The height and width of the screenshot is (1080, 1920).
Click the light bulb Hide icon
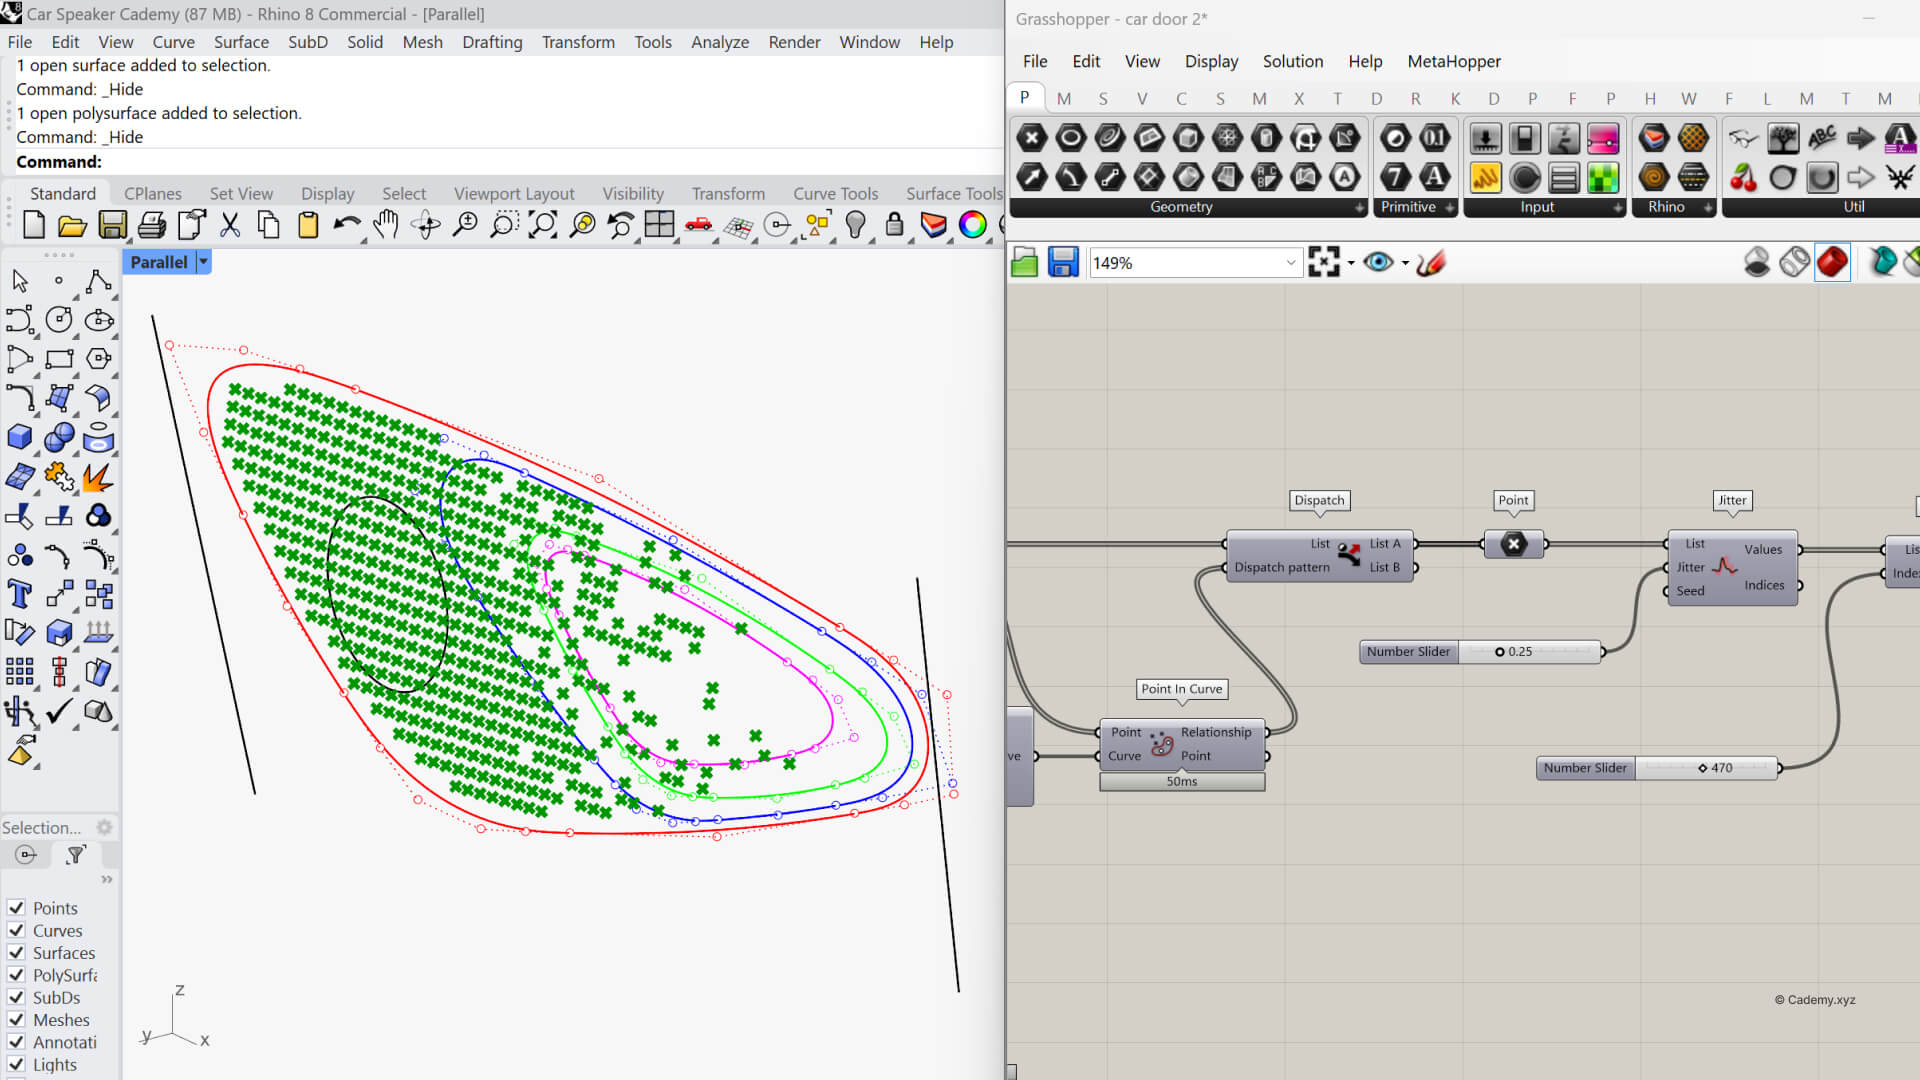click(x=855, y=225)
